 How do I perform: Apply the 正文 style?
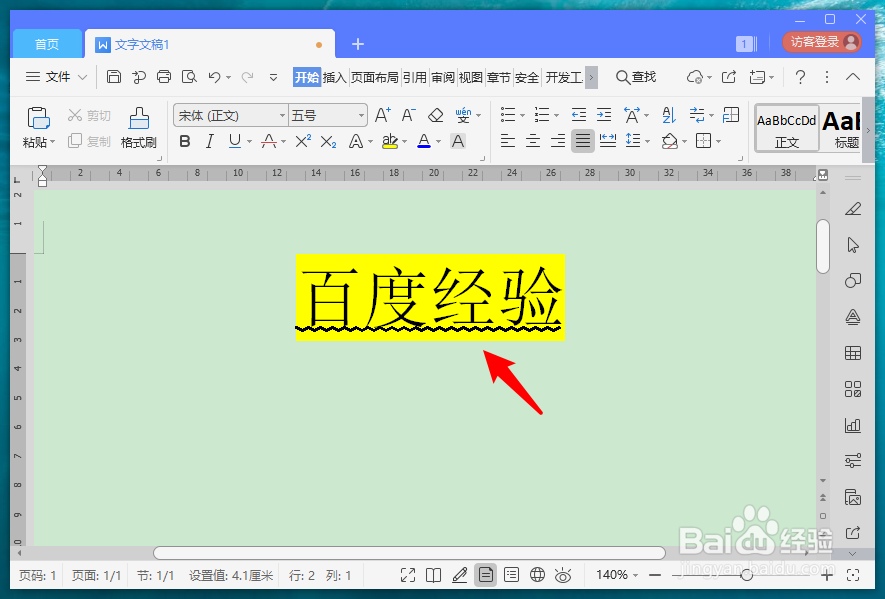coord(787,128)
